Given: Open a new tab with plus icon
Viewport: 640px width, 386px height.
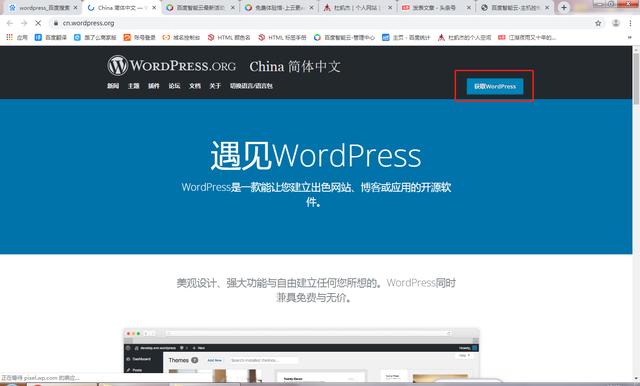Looking at the screenshot, I should [564, 7].
